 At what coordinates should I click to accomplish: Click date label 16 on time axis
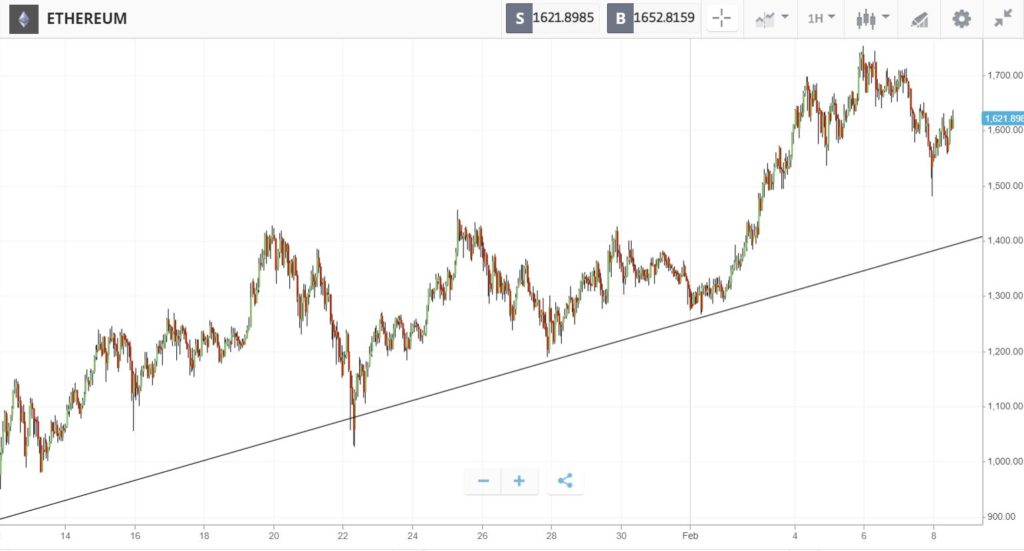point(135,536)
